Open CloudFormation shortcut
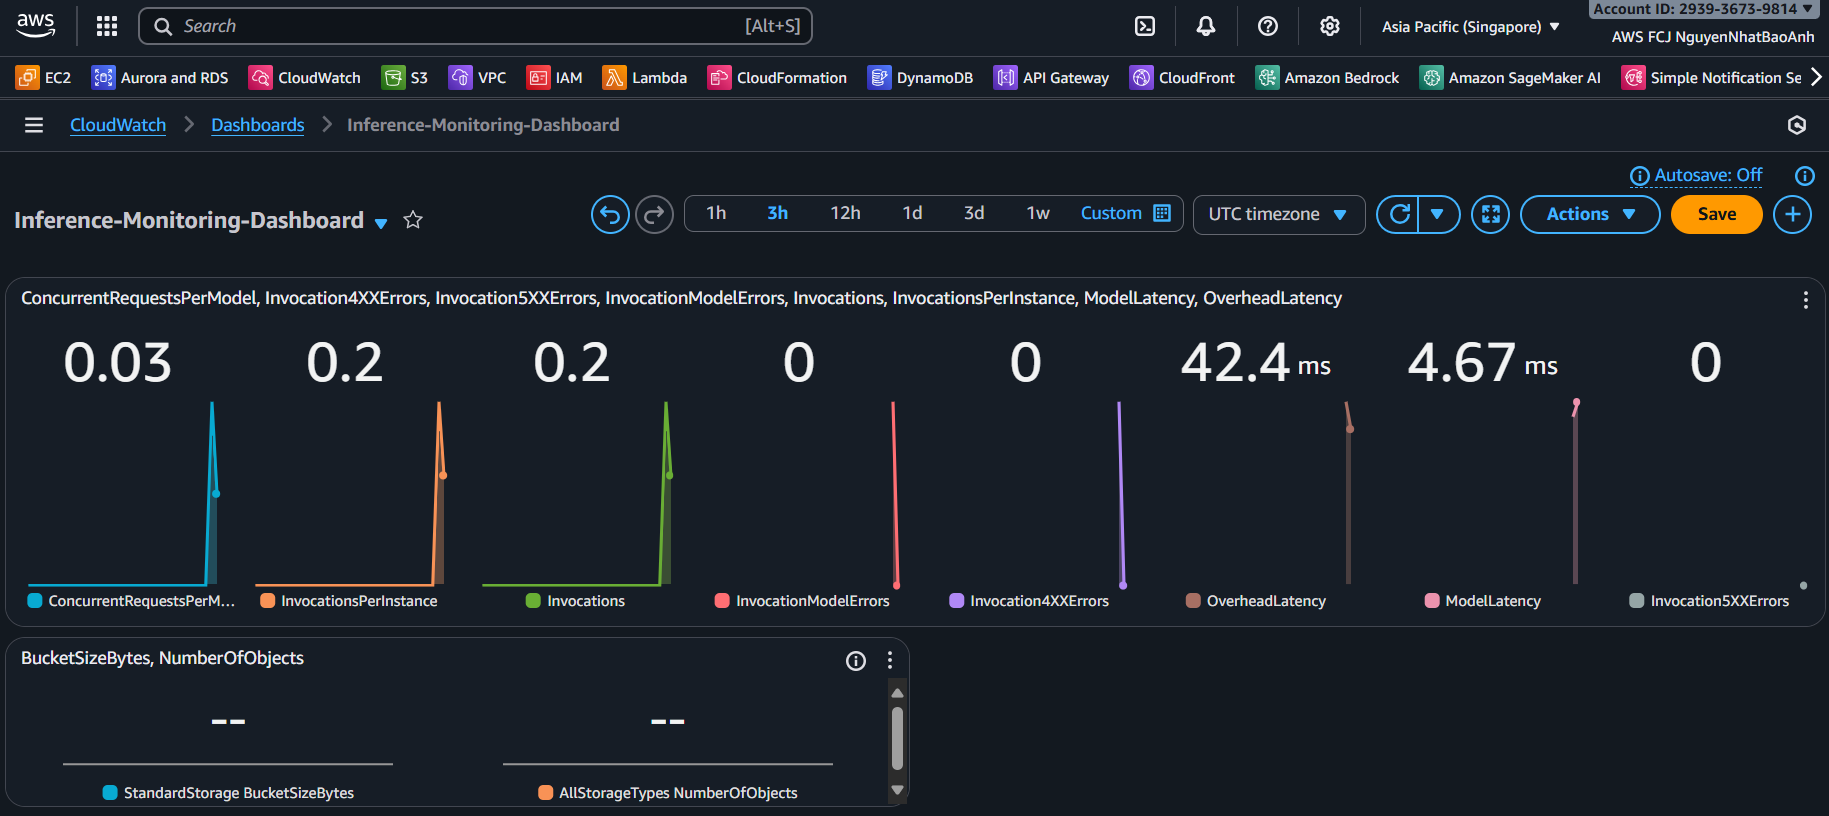 (777, 78)
